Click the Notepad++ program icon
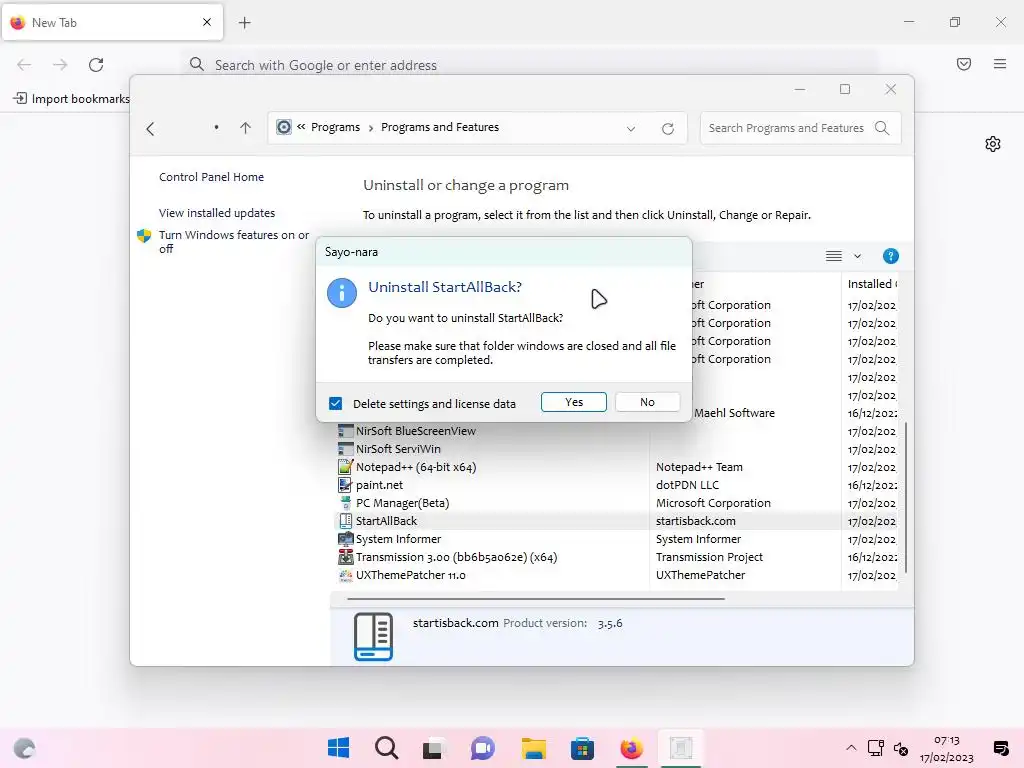1024x768 pixels. pyautogui.click(x=345, y=467)
